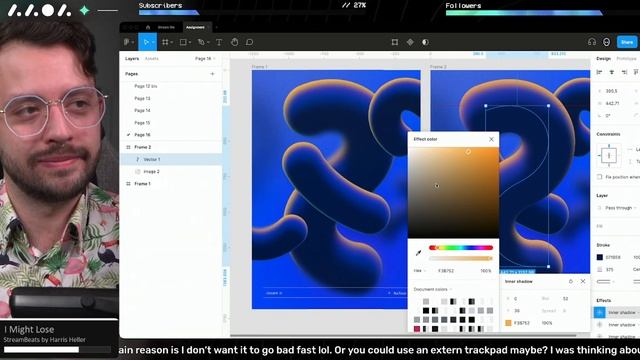
Task: Open effect settings of second Inner shadow
Action: click(x=599, y=324)
